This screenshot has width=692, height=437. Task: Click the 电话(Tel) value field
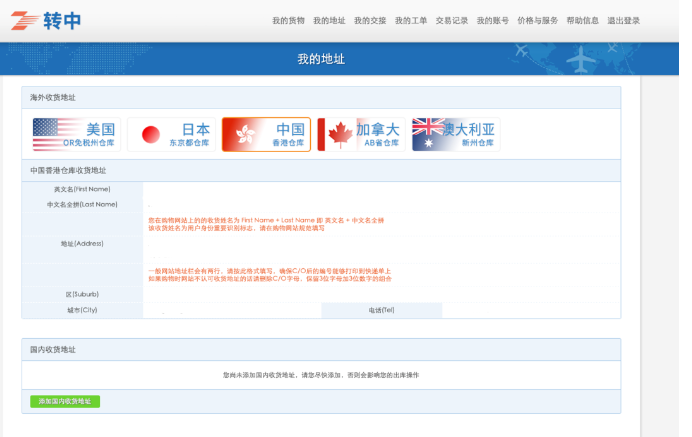click(531, 310)
